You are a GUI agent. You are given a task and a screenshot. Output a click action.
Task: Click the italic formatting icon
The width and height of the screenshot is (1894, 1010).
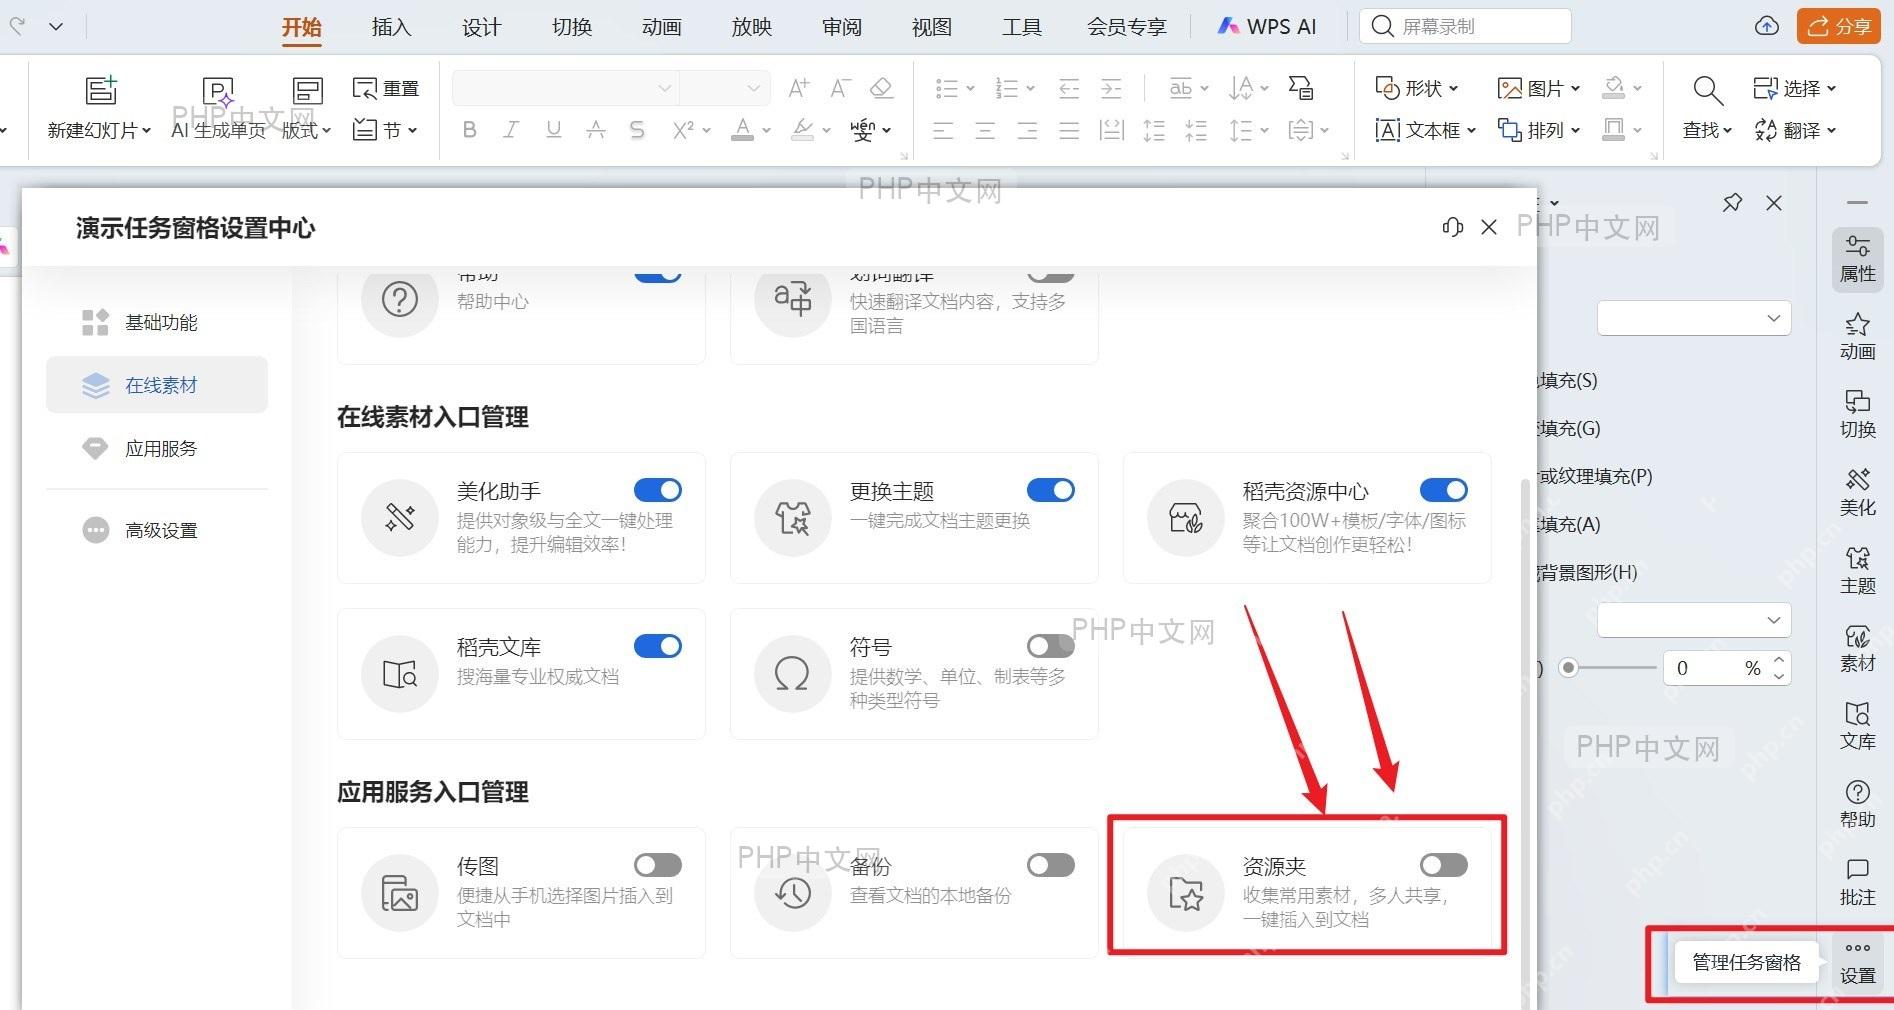511,130
